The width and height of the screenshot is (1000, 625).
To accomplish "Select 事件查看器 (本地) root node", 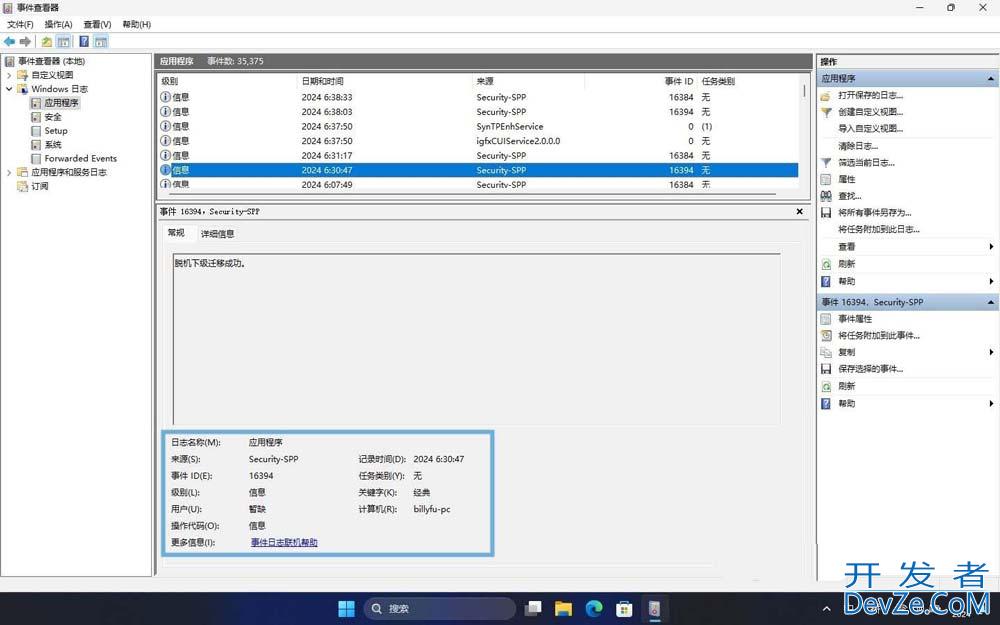I will click(x=51, y=61).
